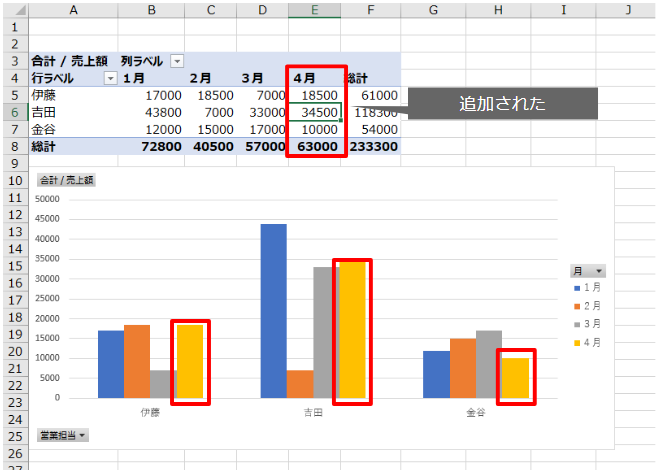Select column F header

tap(371, 10)
